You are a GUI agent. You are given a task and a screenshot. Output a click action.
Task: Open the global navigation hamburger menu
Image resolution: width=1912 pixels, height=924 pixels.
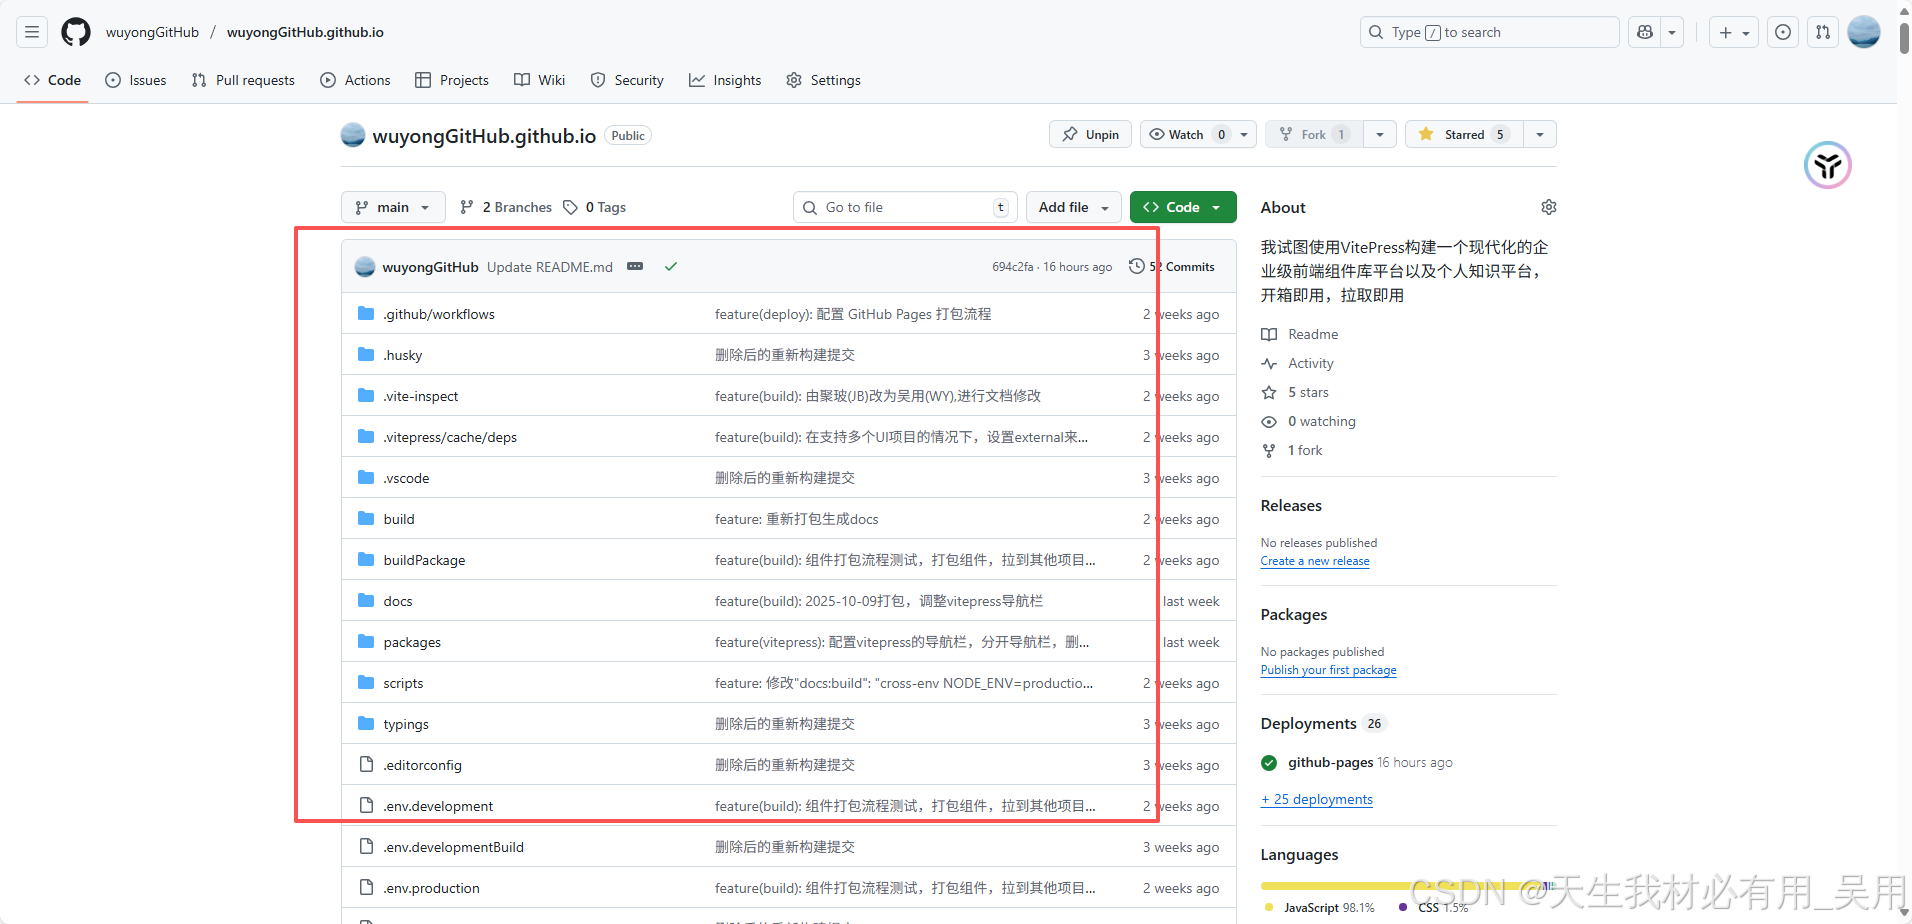tap(30, 31)
